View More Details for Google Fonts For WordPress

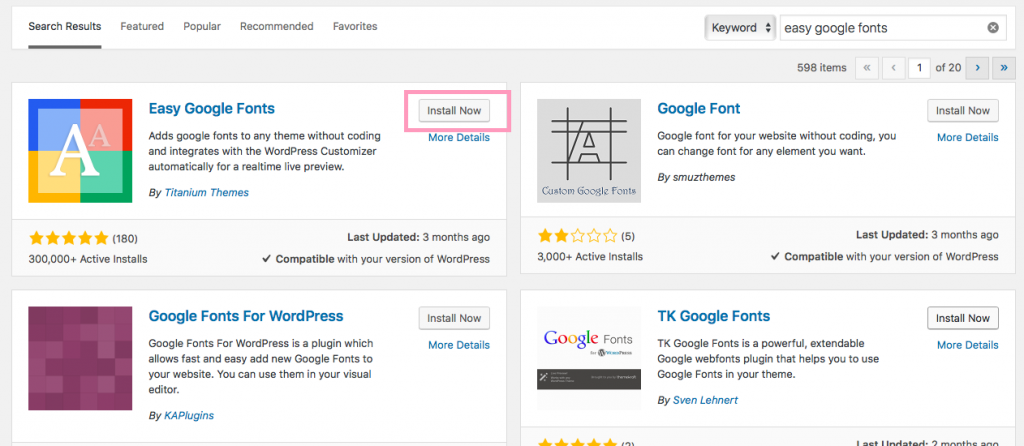(x=458, y=345)
